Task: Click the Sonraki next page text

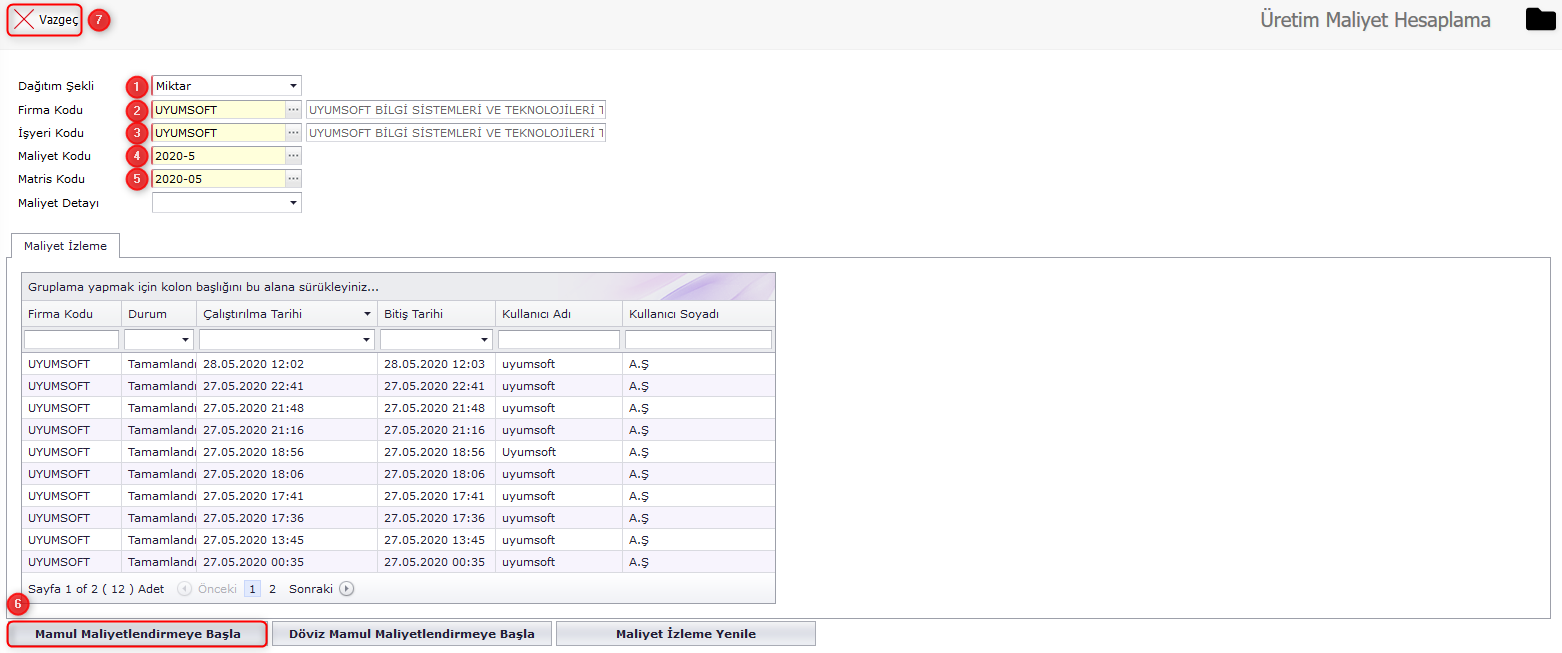Action: pos(311,589)
